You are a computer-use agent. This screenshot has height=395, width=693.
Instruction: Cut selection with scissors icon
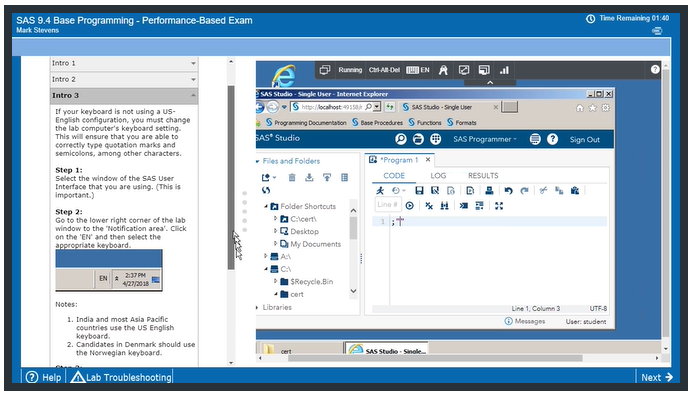click(543, 190)
